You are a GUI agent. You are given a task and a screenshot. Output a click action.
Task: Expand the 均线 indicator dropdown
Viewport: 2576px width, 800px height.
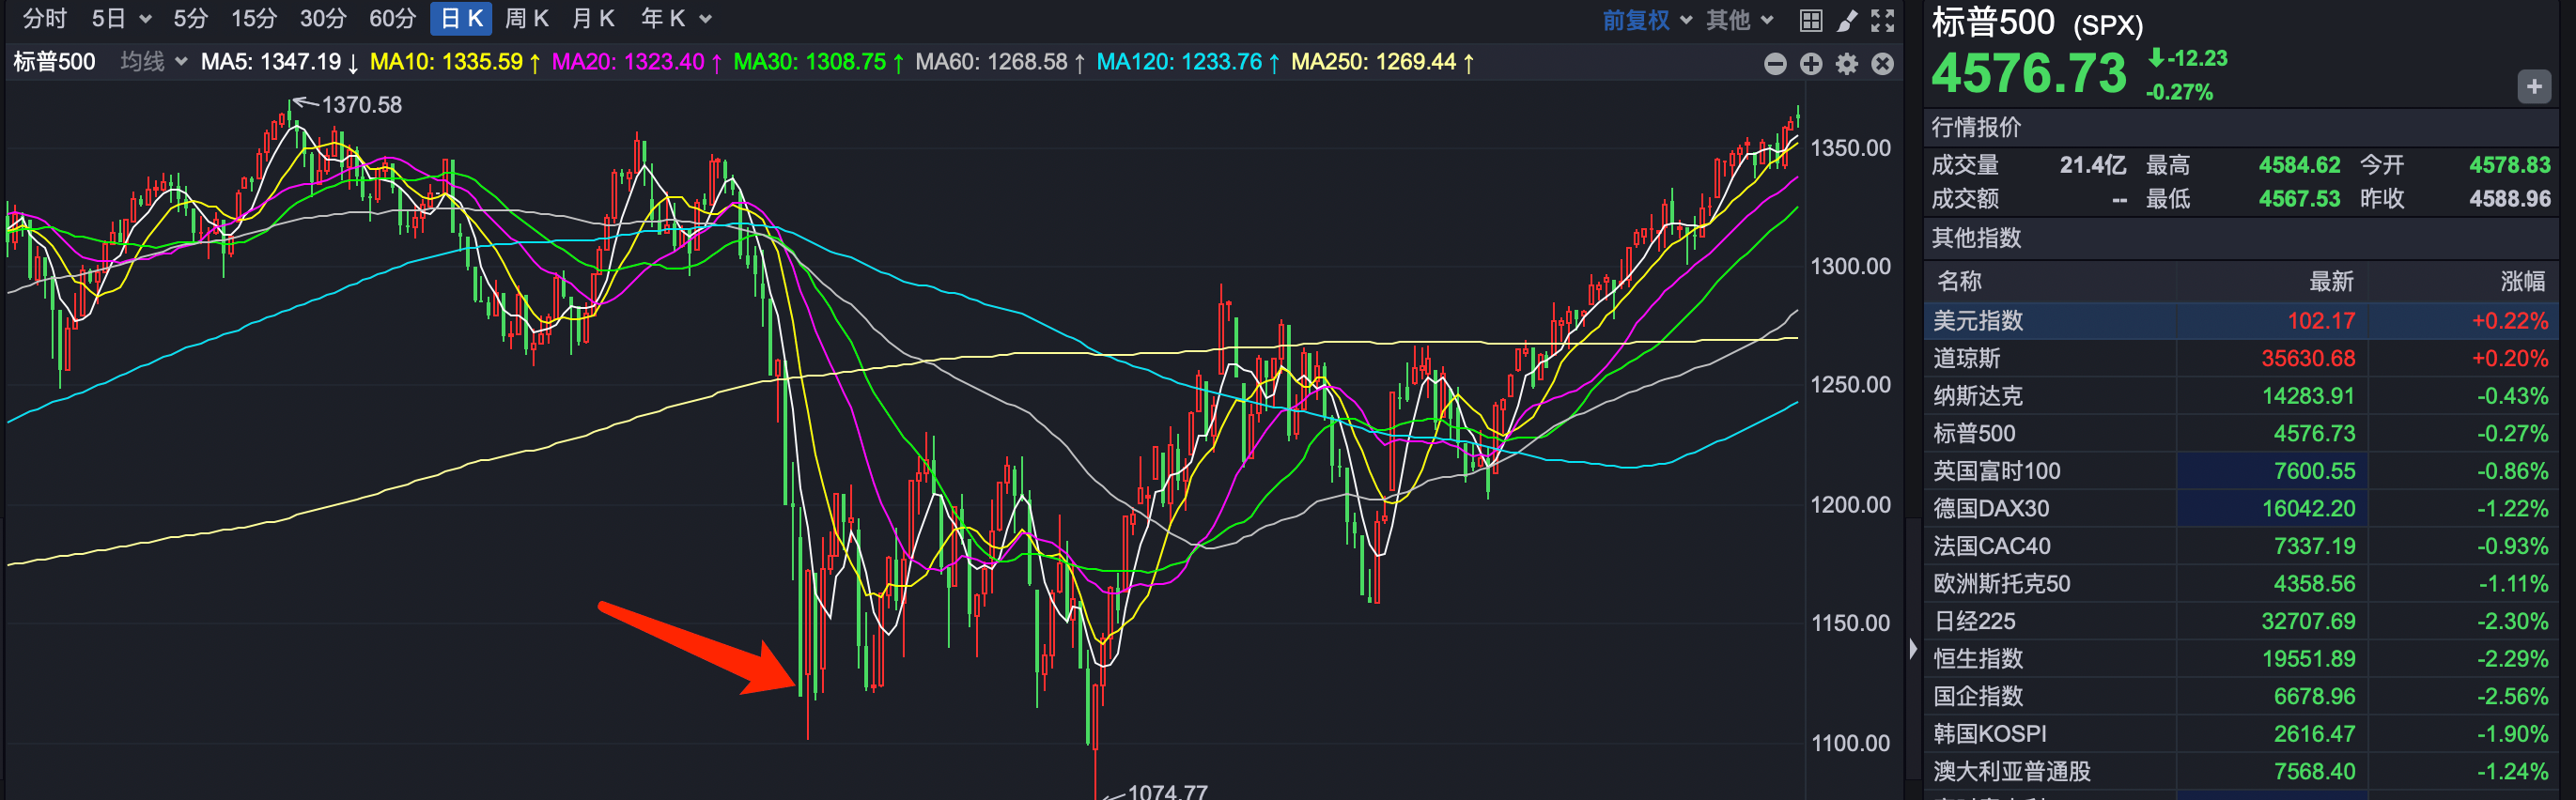[x=154, y=62]
